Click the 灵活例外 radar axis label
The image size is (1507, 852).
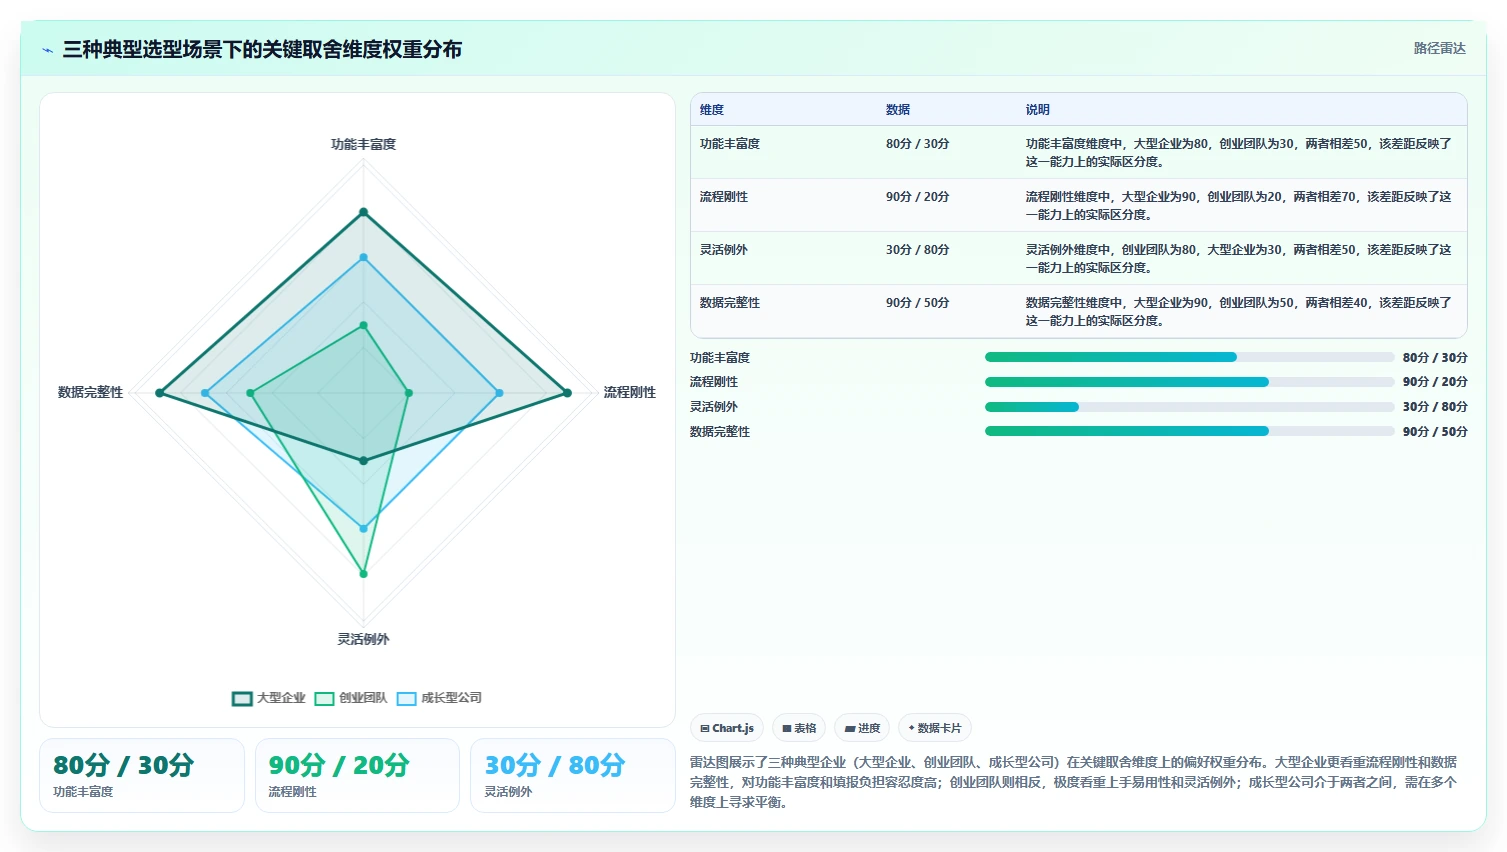[x=363, y=639]
